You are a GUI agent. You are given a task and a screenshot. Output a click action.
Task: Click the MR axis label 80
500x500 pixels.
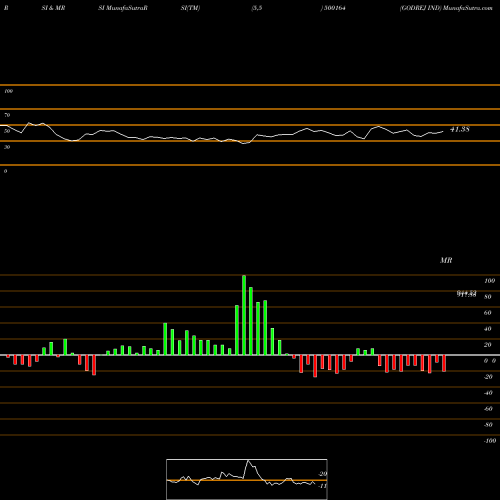488,297
